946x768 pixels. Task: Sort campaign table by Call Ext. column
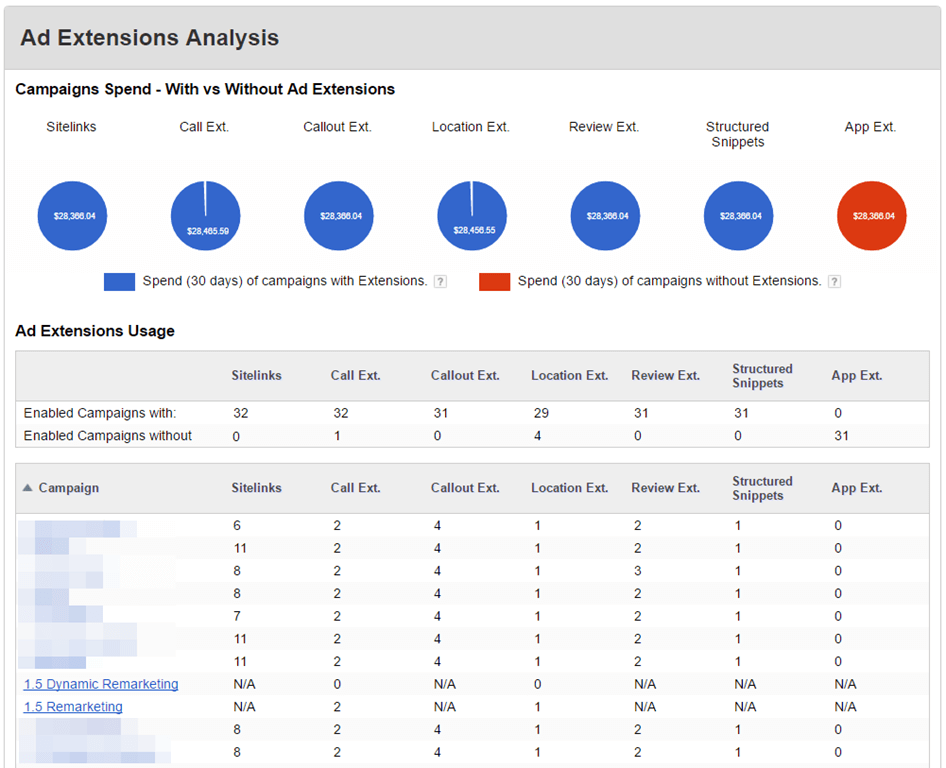click(x=356, y=488)
